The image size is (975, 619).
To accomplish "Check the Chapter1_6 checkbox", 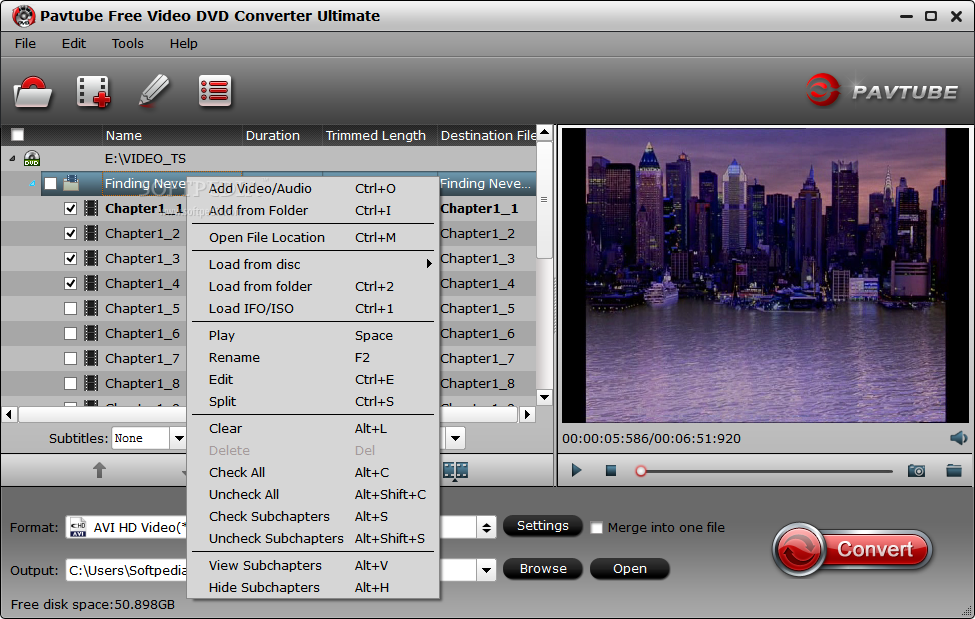I will click(70, 333).
